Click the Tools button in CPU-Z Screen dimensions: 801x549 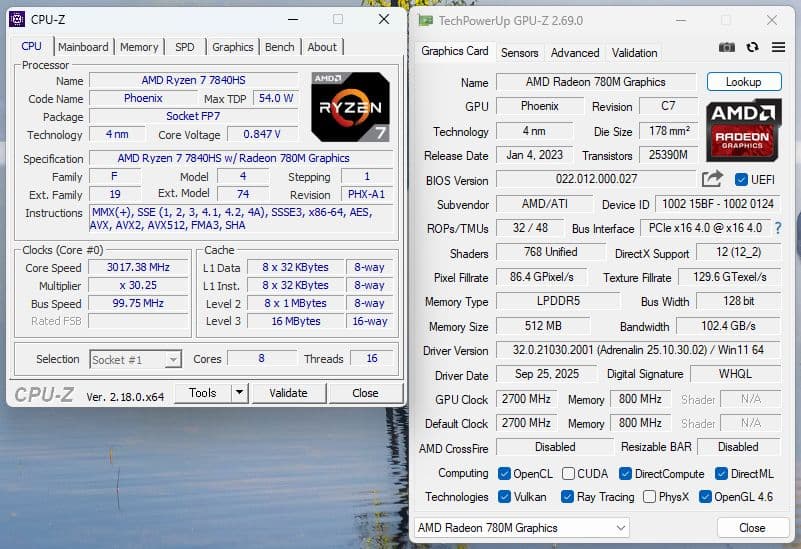click(203, 393)
